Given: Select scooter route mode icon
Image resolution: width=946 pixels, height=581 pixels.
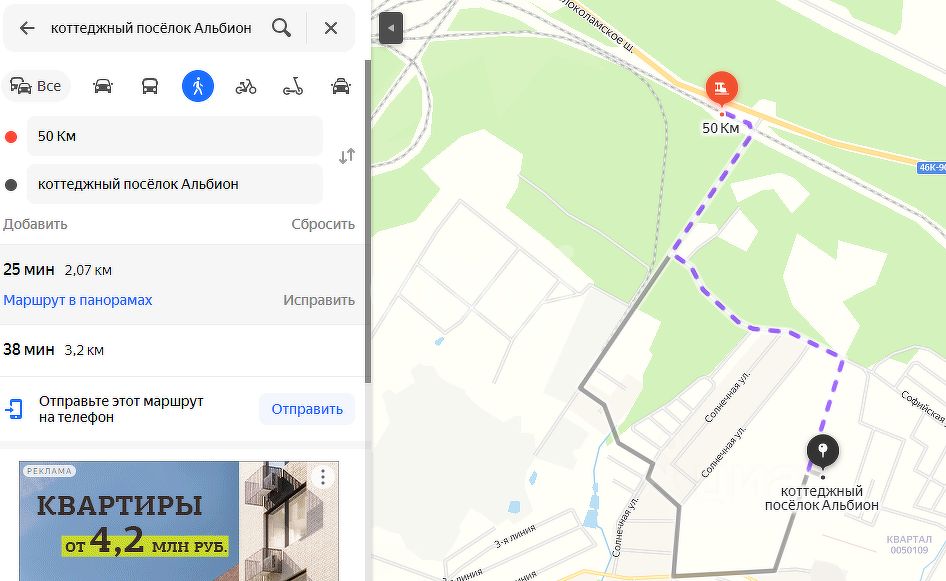Looking at the screenshot, I should click(293, 86).
